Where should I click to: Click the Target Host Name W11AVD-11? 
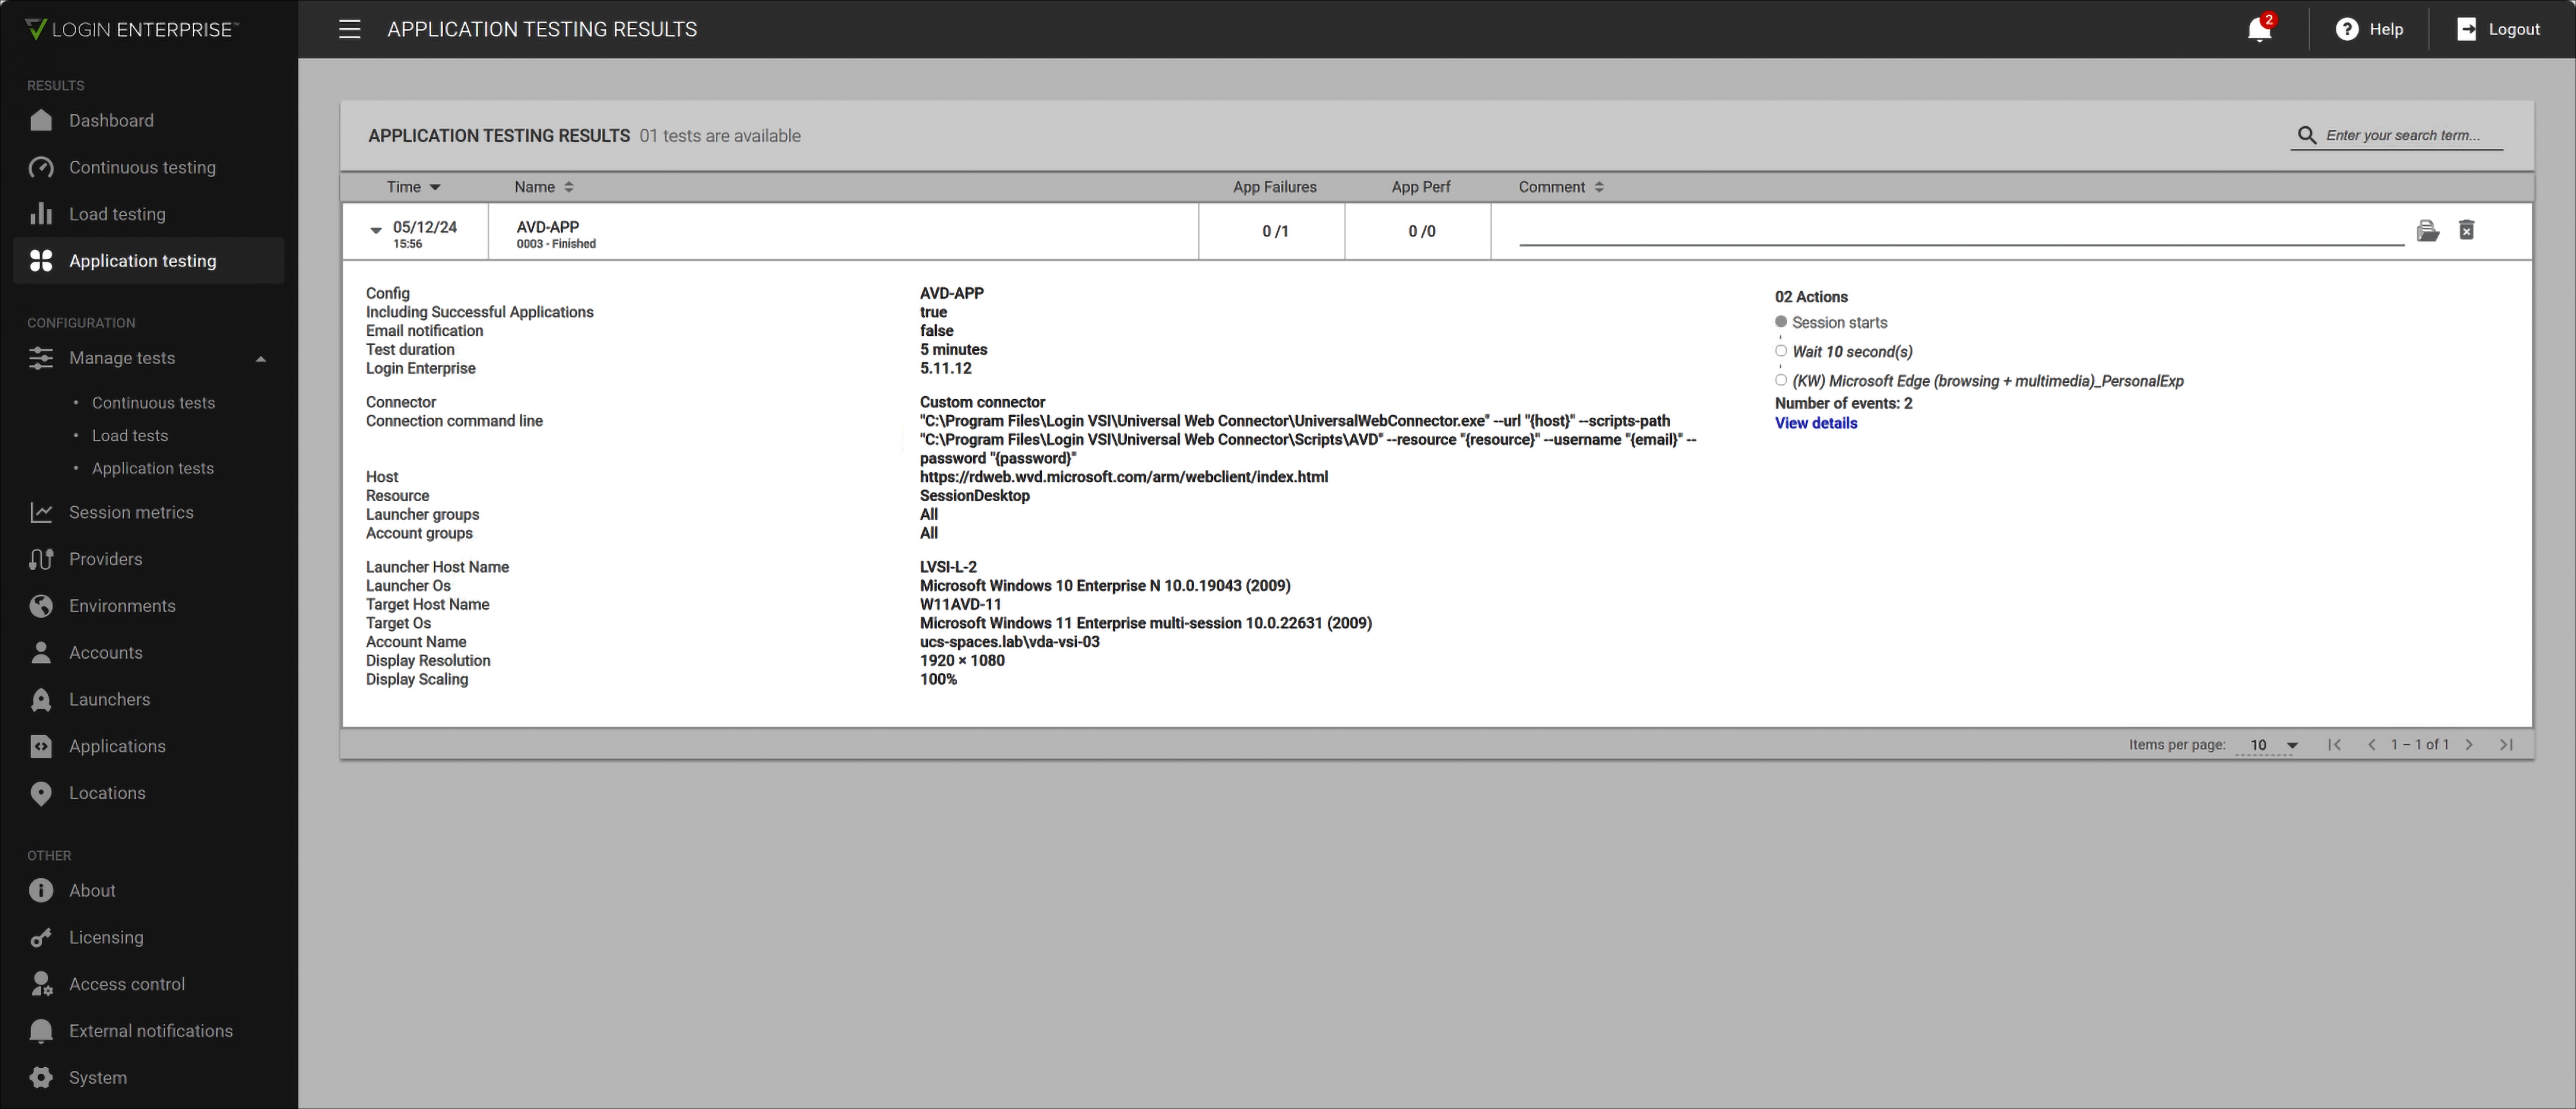[x=960, y=604]
